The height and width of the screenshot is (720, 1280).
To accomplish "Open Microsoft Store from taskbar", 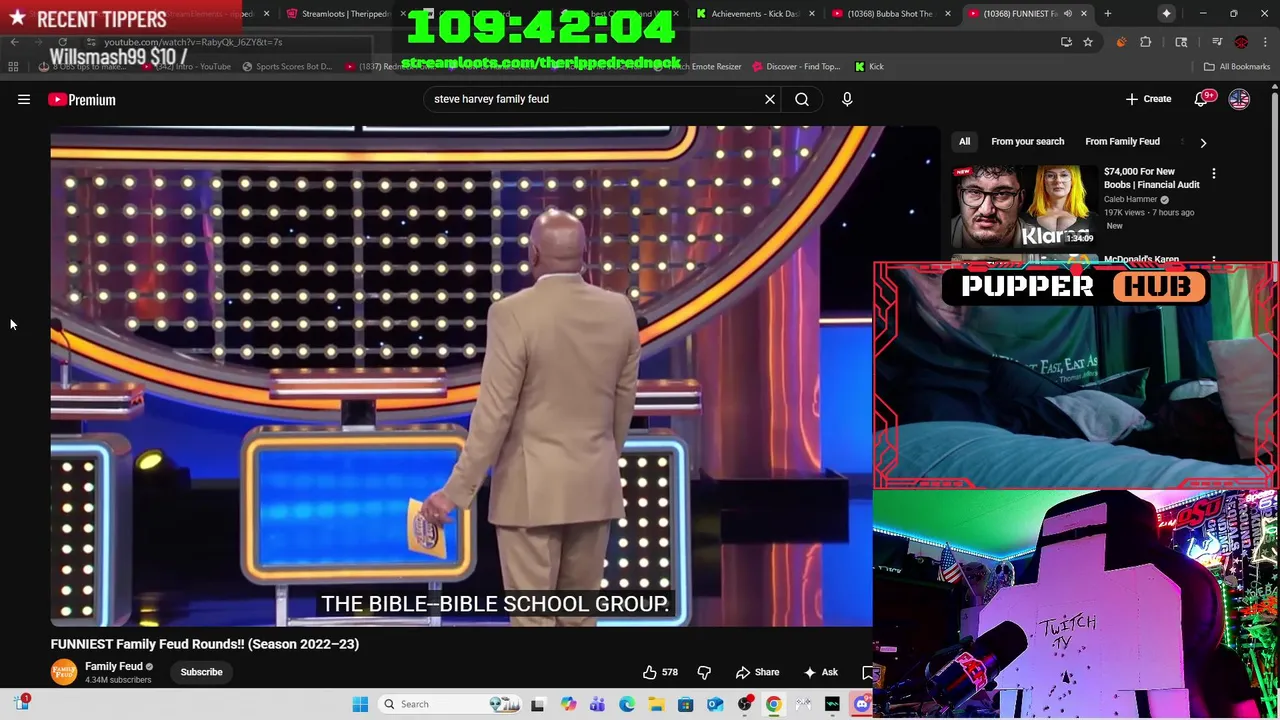I will pyautogui.click(x=685, y=704).
